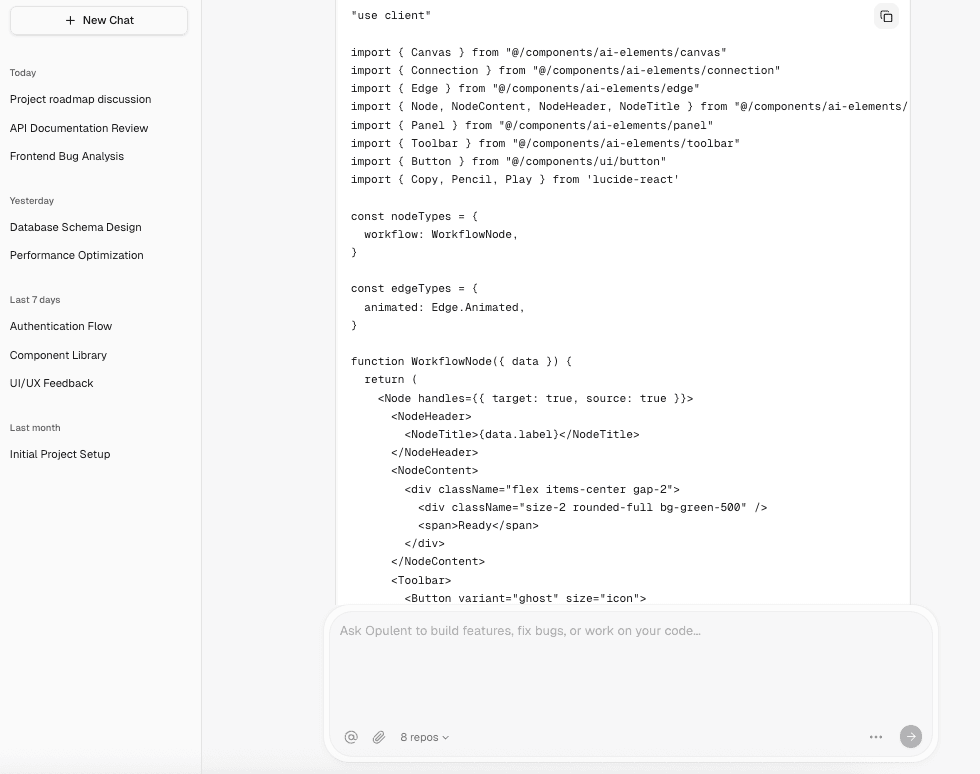Screen dimensions: 980x774
Task: Click the plus icon in New Chat
Action: click(70, 20)
